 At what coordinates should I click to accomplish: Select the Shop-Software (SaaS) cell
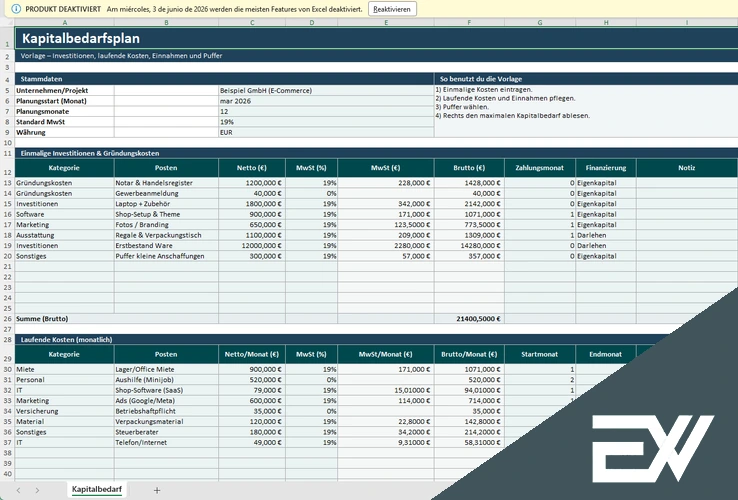pos(166,390)
